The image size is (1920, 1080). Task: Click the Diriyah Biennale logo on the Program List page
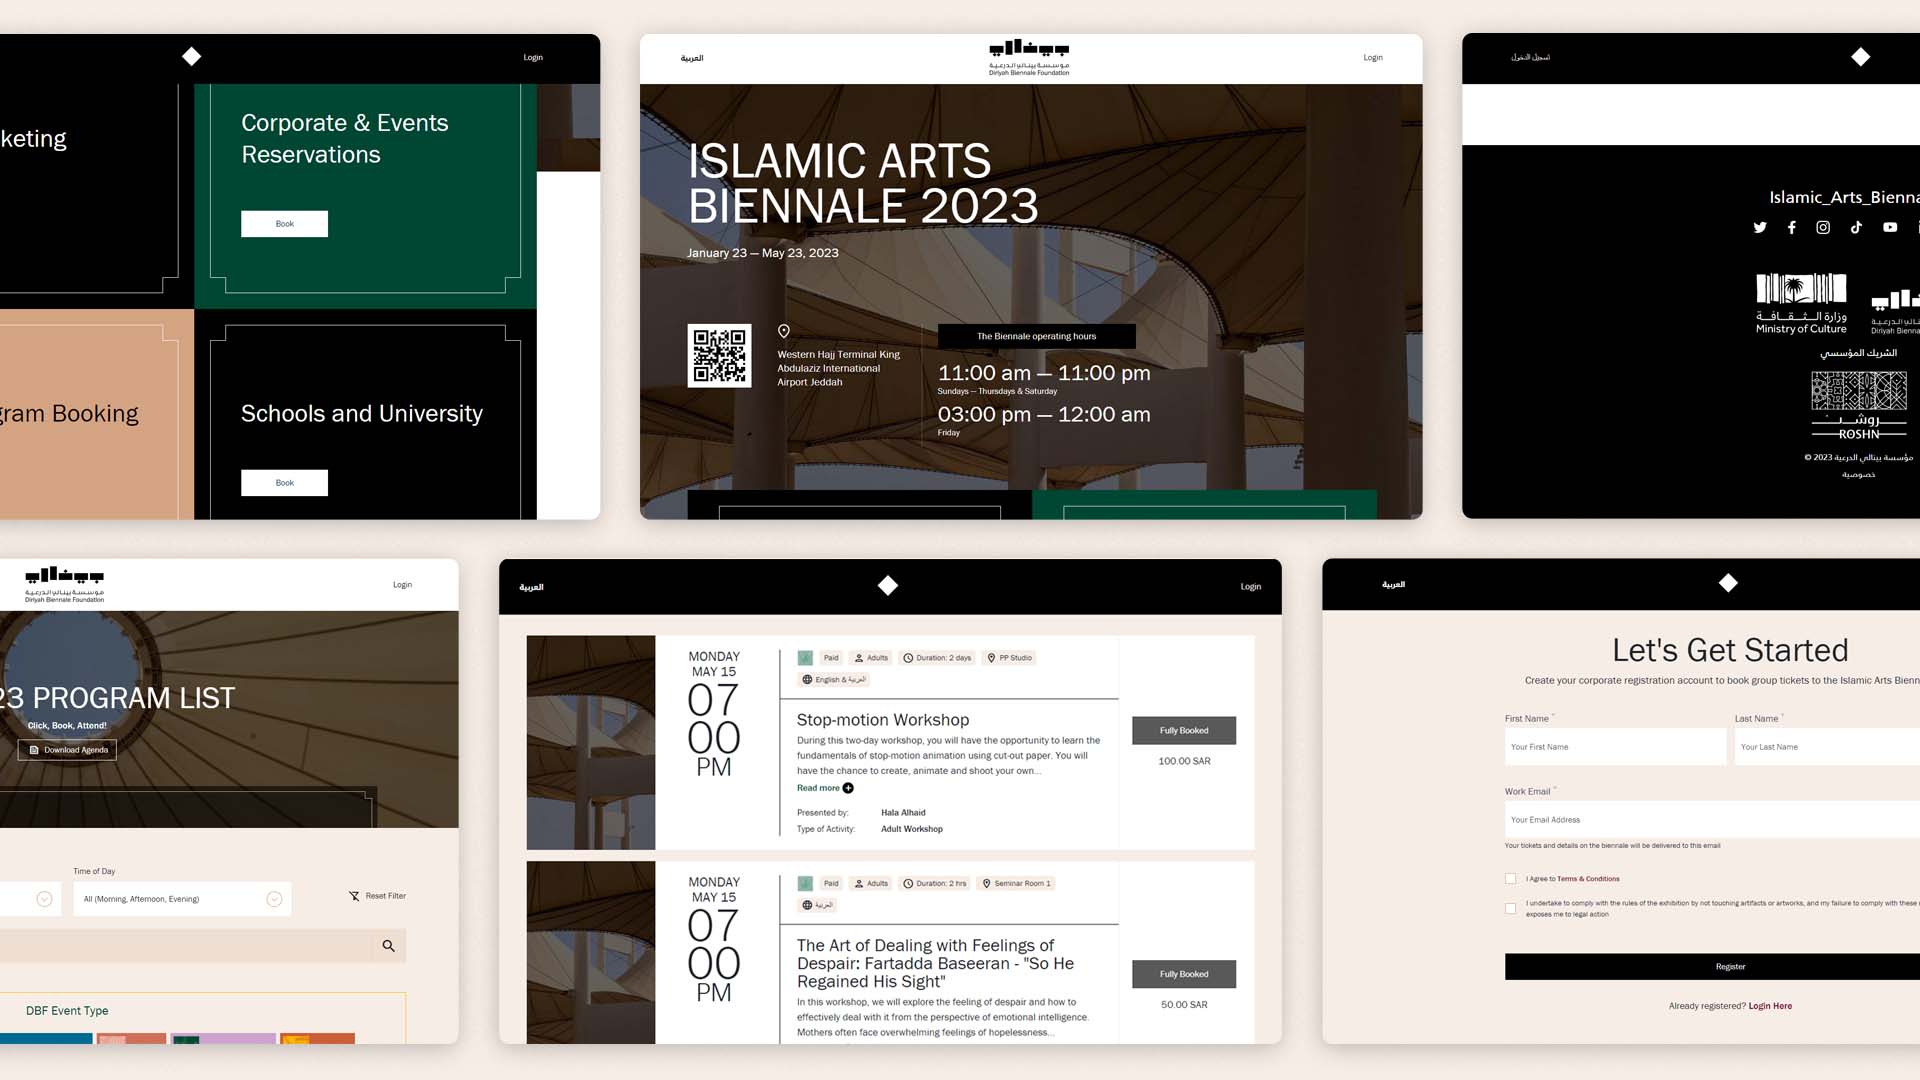pos(64,584)
